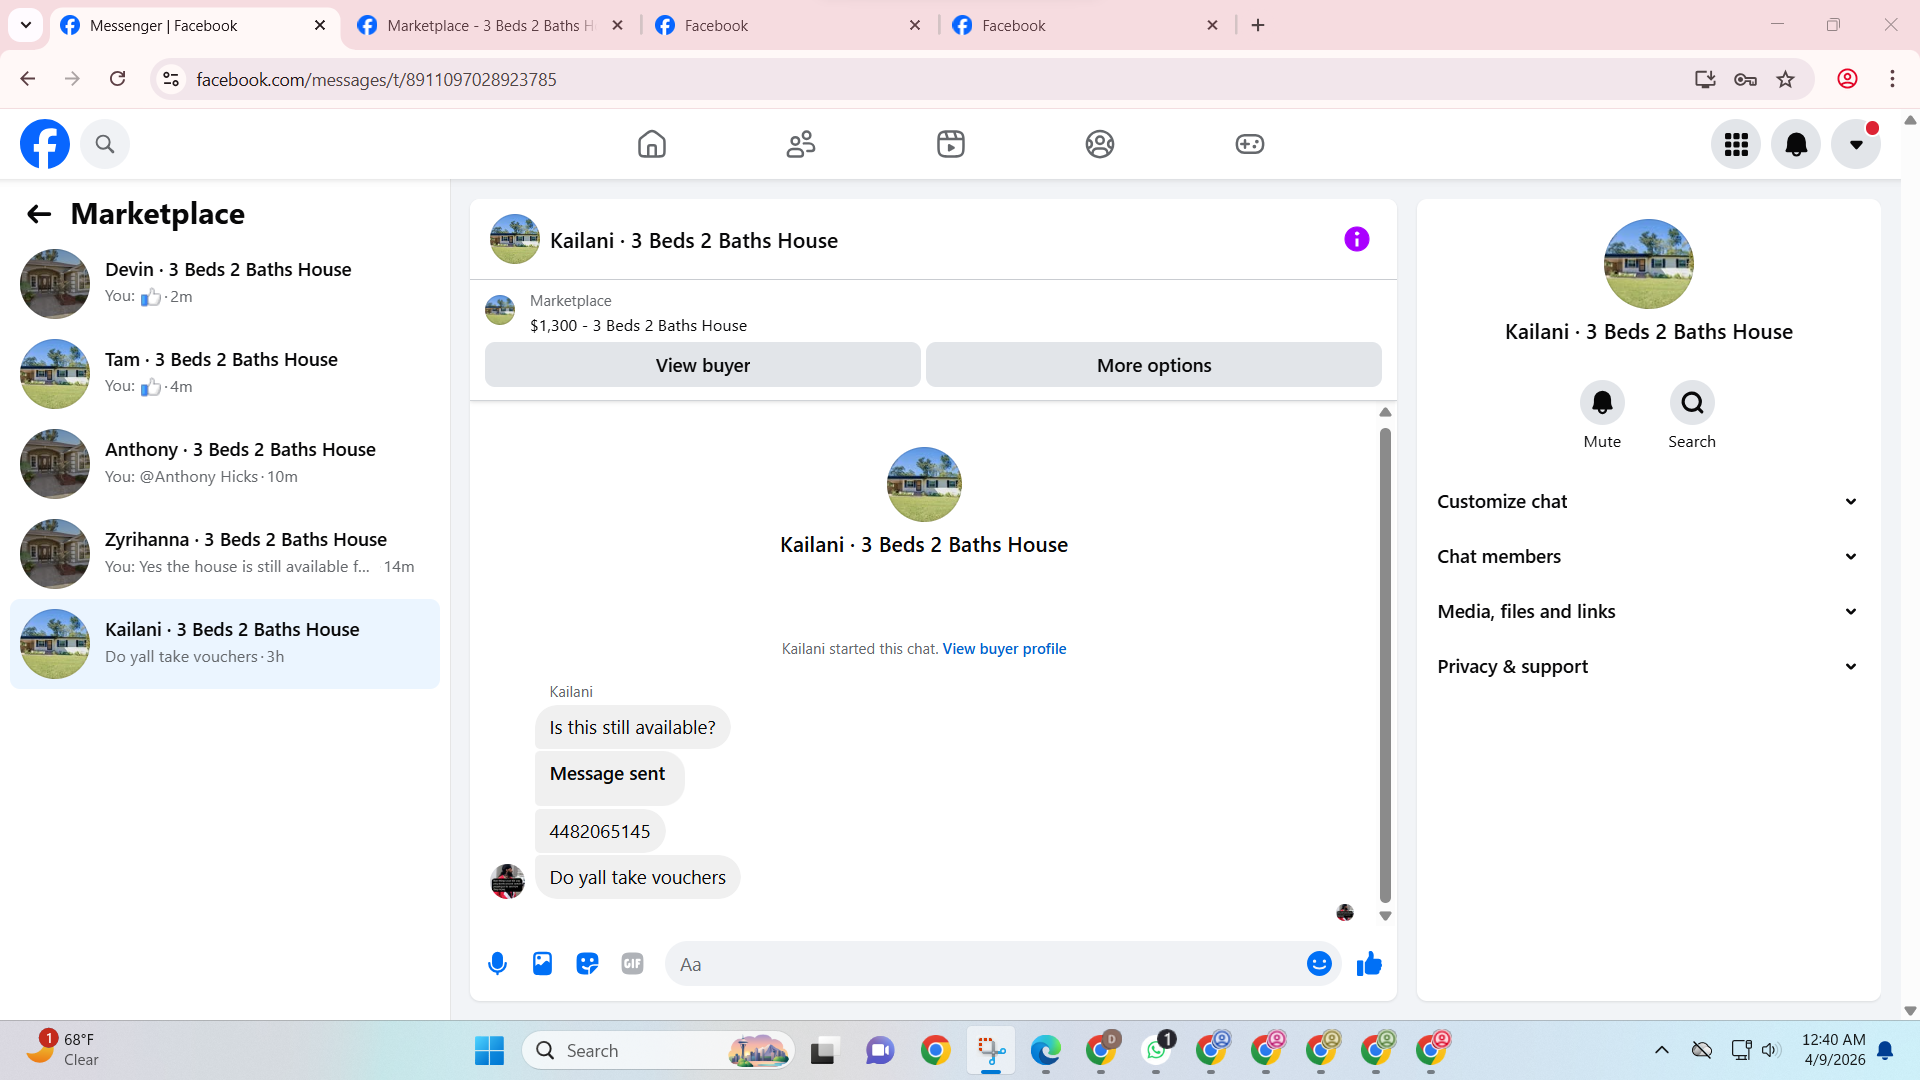Screen dimensions: 1920x1080
Task: Search within the conversation
Action: pos(1692,403)
